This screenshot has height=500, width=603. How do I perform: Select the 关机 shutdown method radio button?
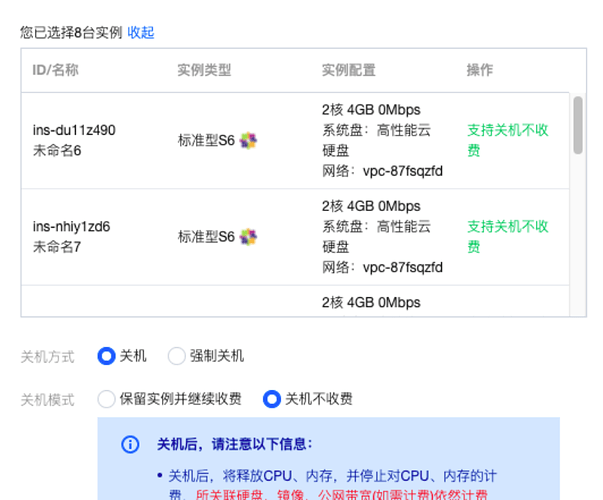coord(107,356)
